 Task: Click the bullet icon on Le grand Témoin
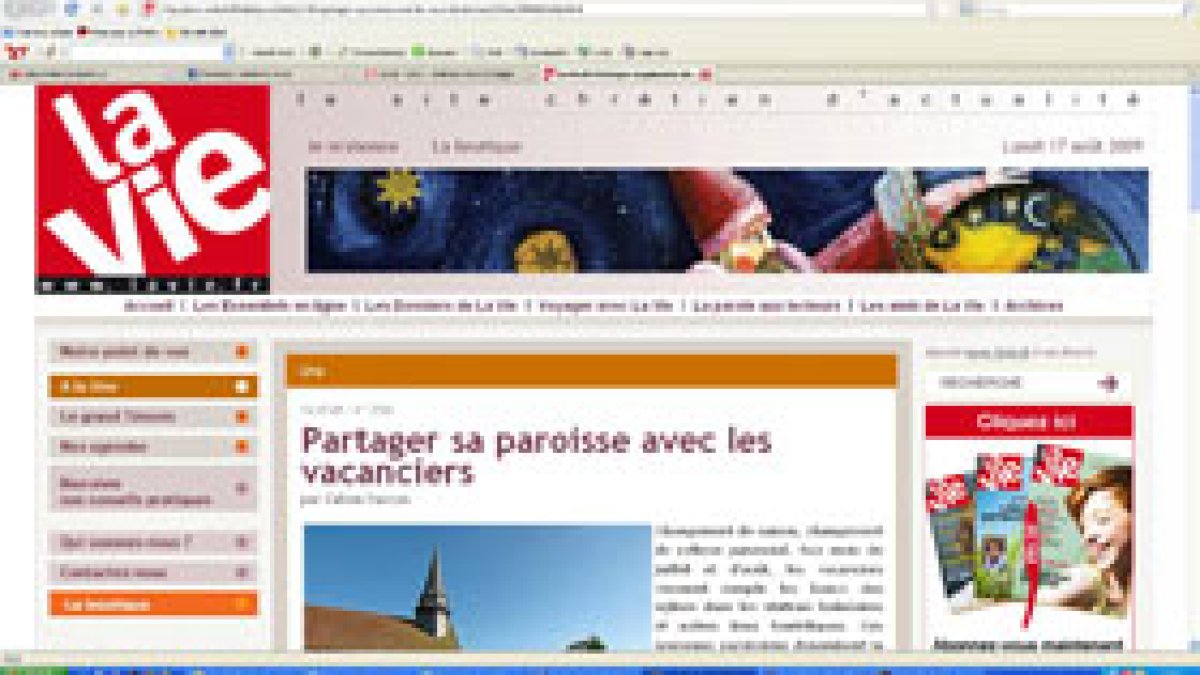click(241, 417)
